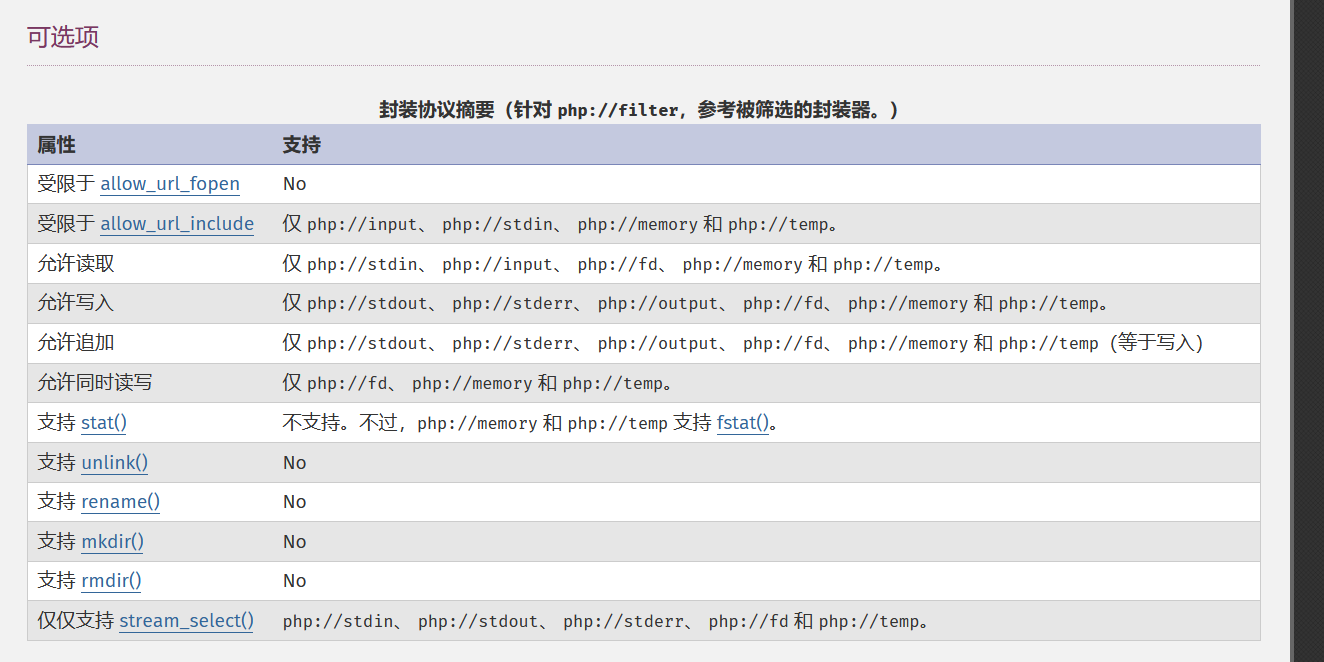This screenshot has height=662, width=1324.
Task: Open the stream_select() link
Action: click(x=187, y=621)
